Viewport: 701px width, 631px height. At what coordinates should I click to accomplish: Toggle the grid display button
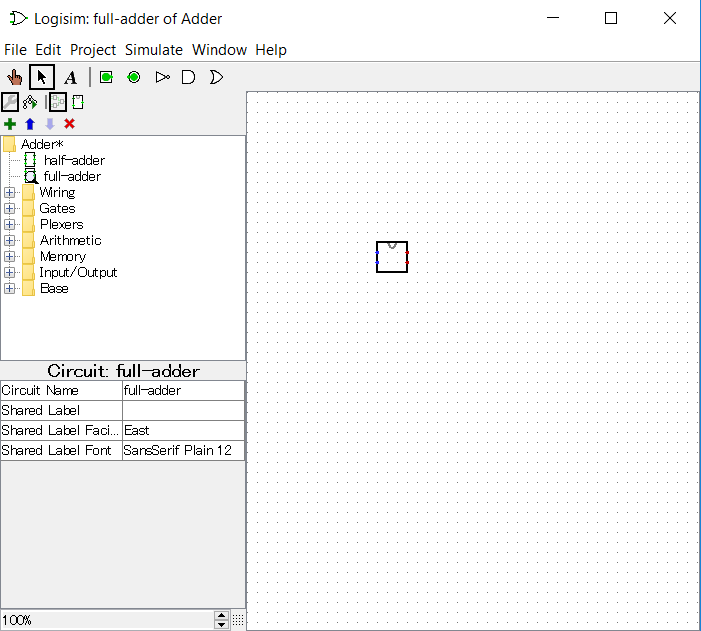click(238, 621)
